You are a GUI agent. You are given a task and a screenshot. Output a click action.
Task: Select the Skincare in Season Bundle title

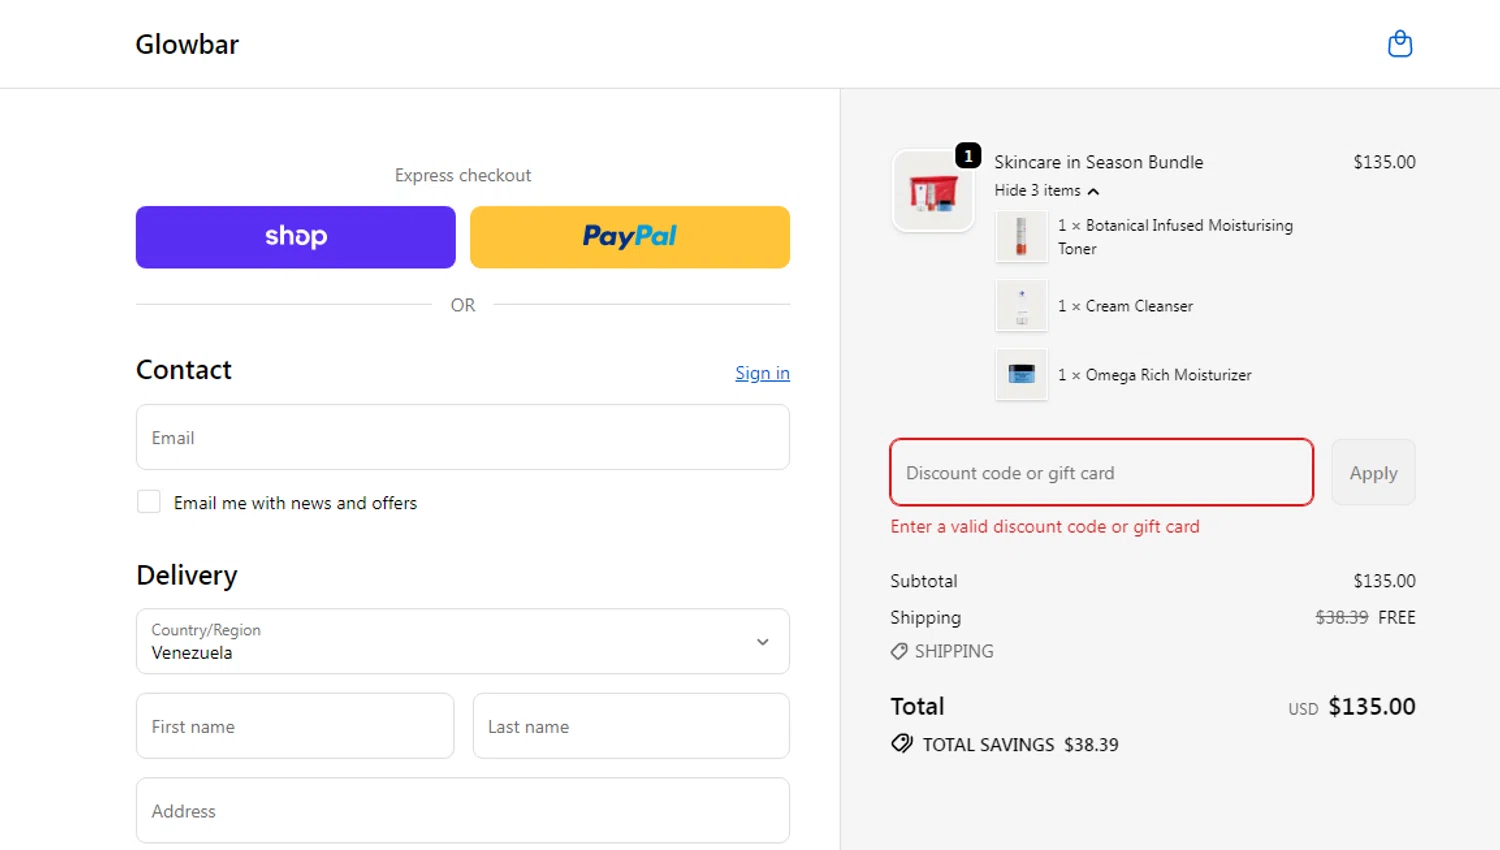(x=1099, y=162)
